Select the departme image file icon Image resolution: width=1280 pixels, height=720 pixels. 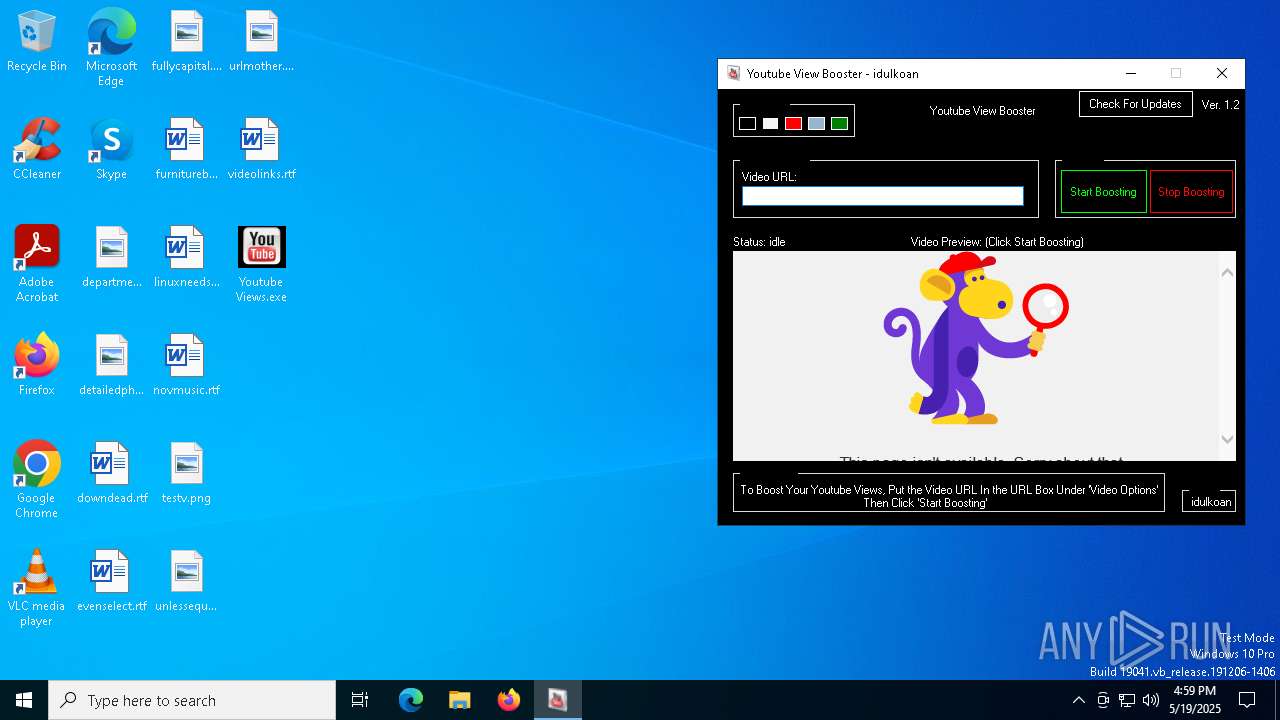[111, 257]
